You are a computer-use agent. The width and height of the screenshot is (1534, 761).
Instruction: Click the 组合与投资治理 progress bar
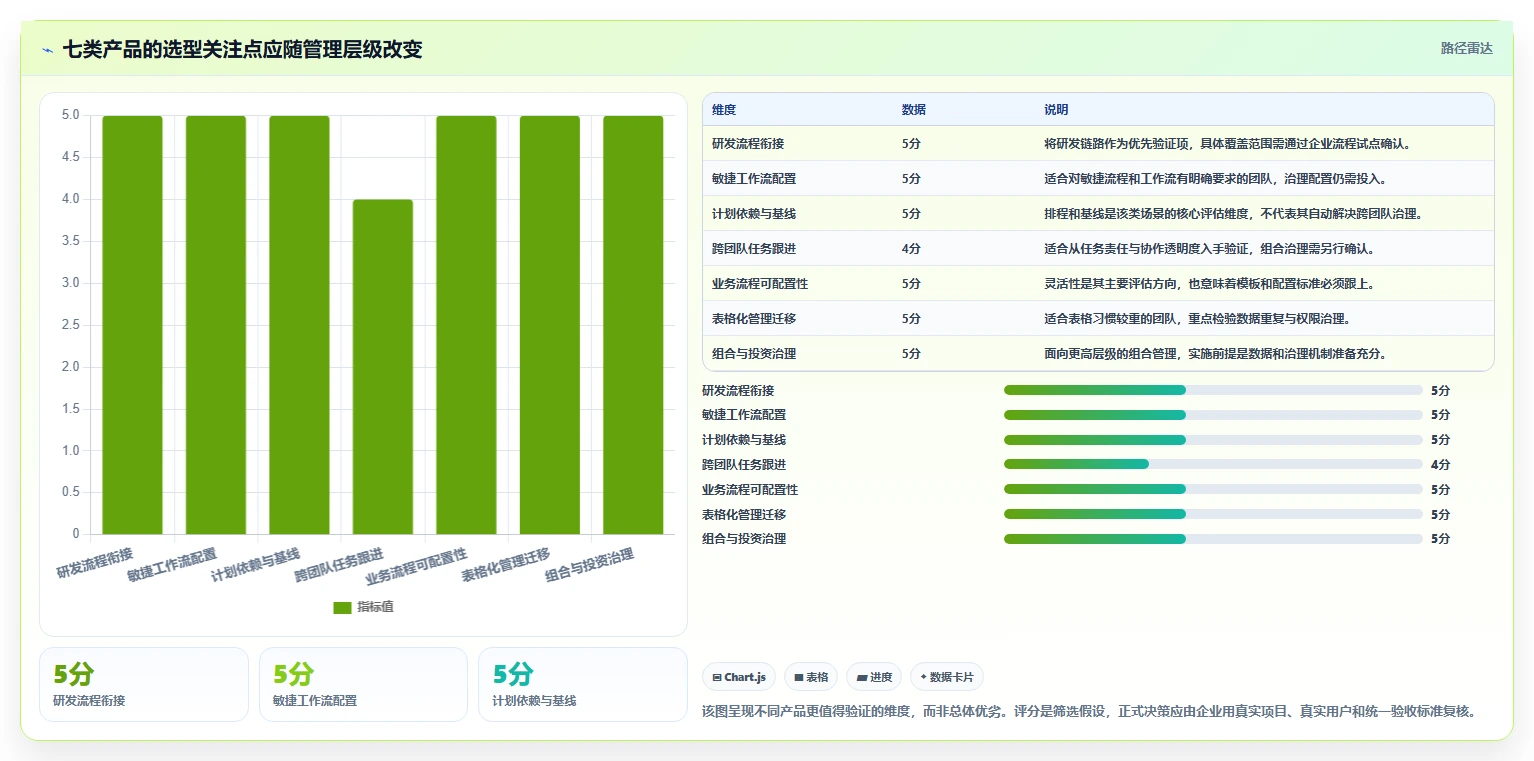[1213, 539]
